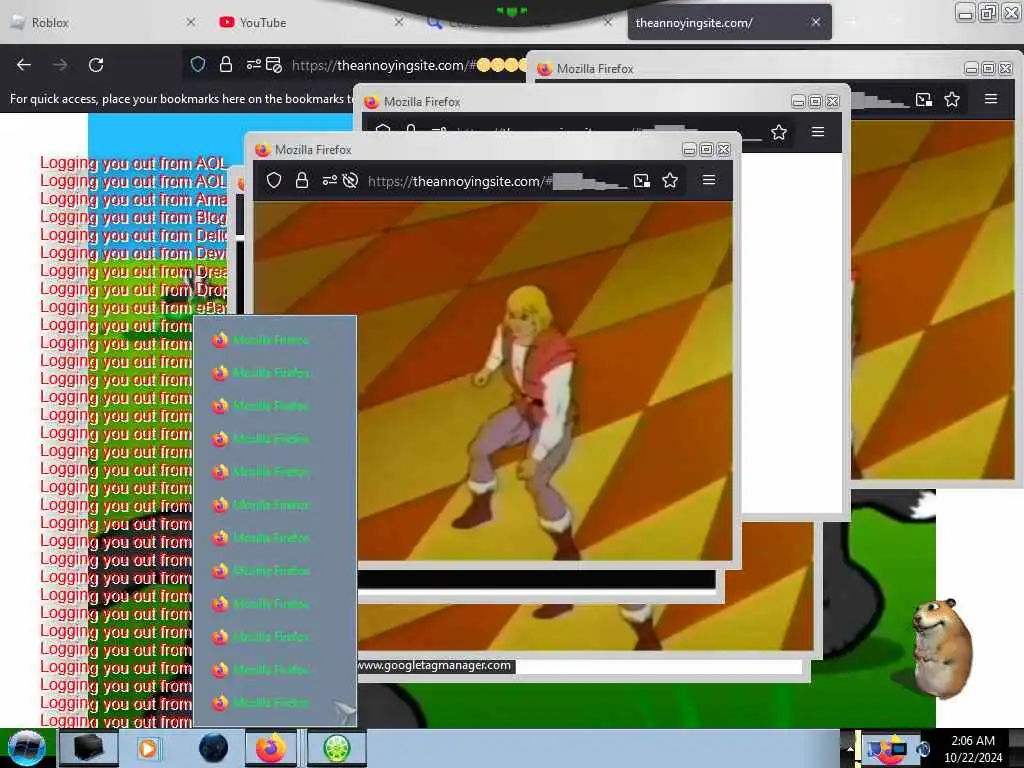Close the rear Mozilla Firefox popup window
Image resolution: width=1024 pixels, height=768 pixels.
click(1006, 69)
